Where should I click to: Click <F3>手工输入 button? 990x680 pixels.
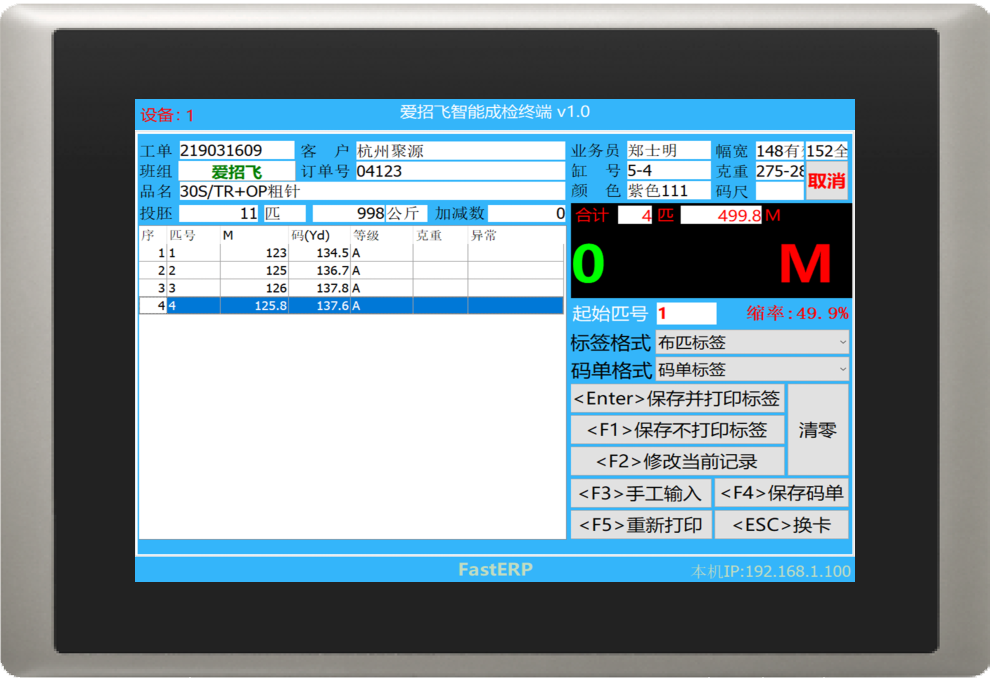[x=641, y=493]
